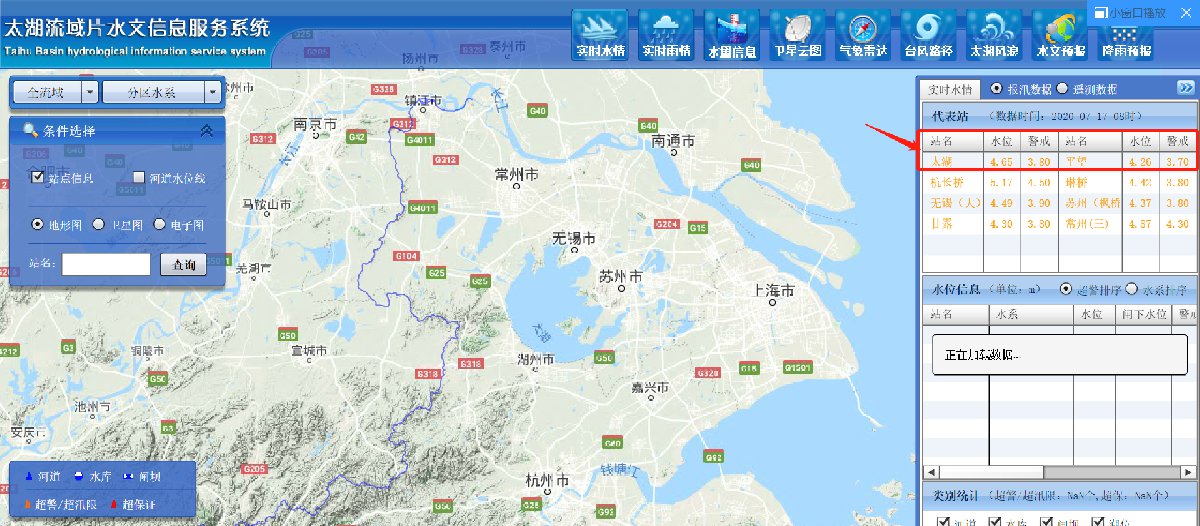Close the 小窗口播放 mini window bar

tap(1187, 13)
